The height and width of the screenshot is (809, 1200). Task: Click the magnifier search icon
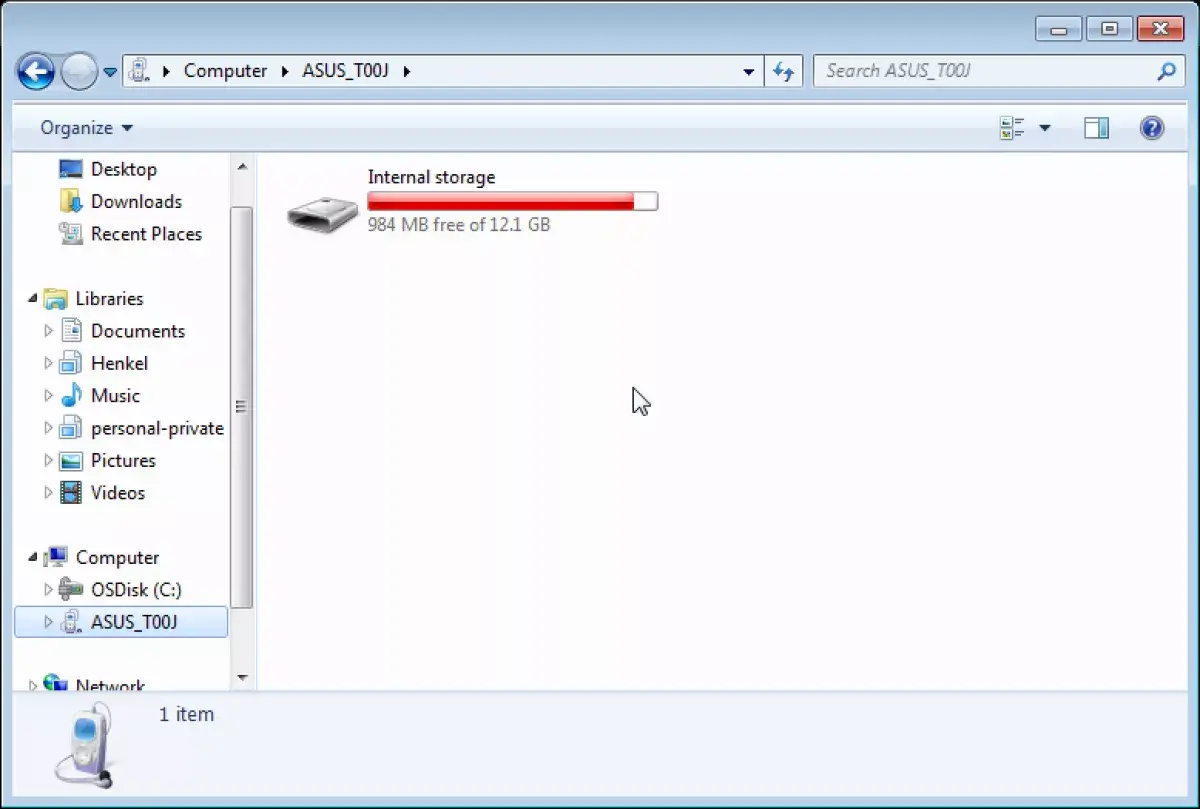point(1166,71)
